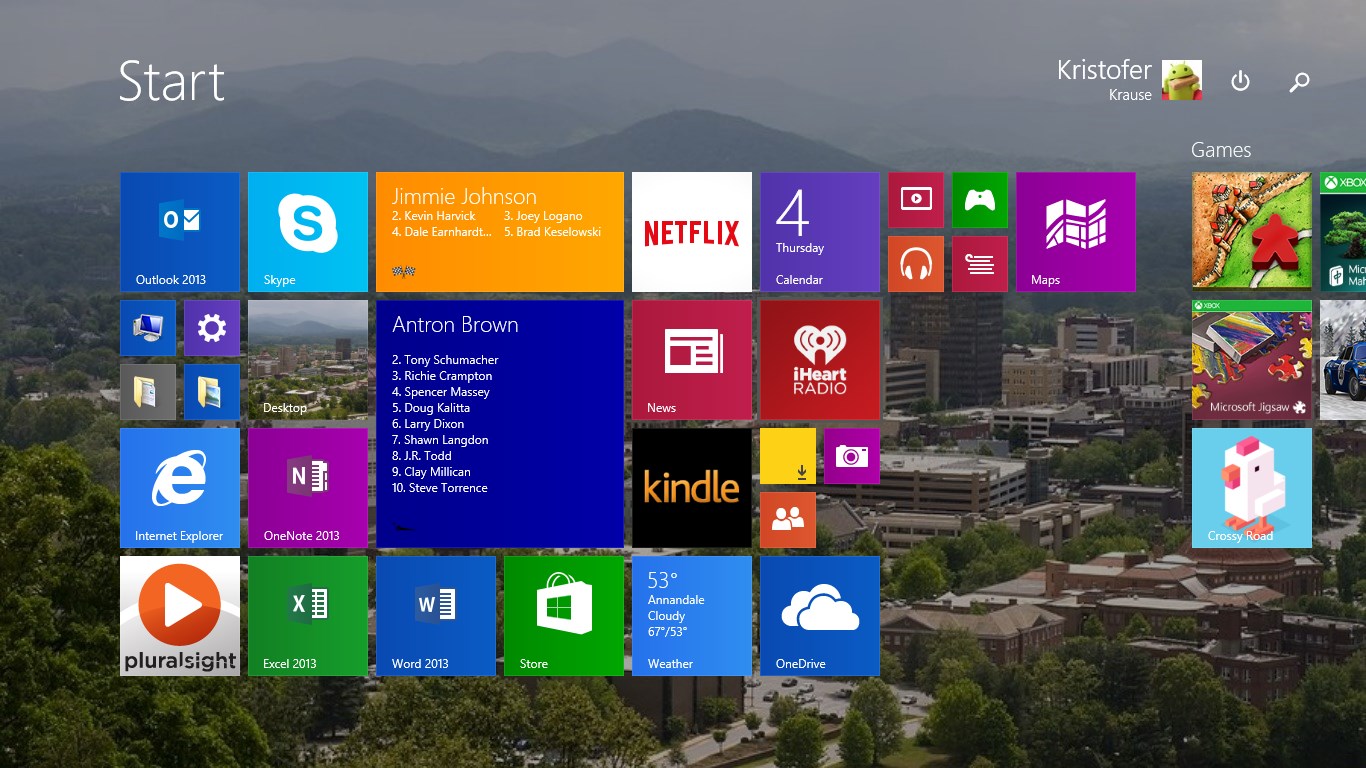Open the Weather tile showing Annandale

[692, 616]
